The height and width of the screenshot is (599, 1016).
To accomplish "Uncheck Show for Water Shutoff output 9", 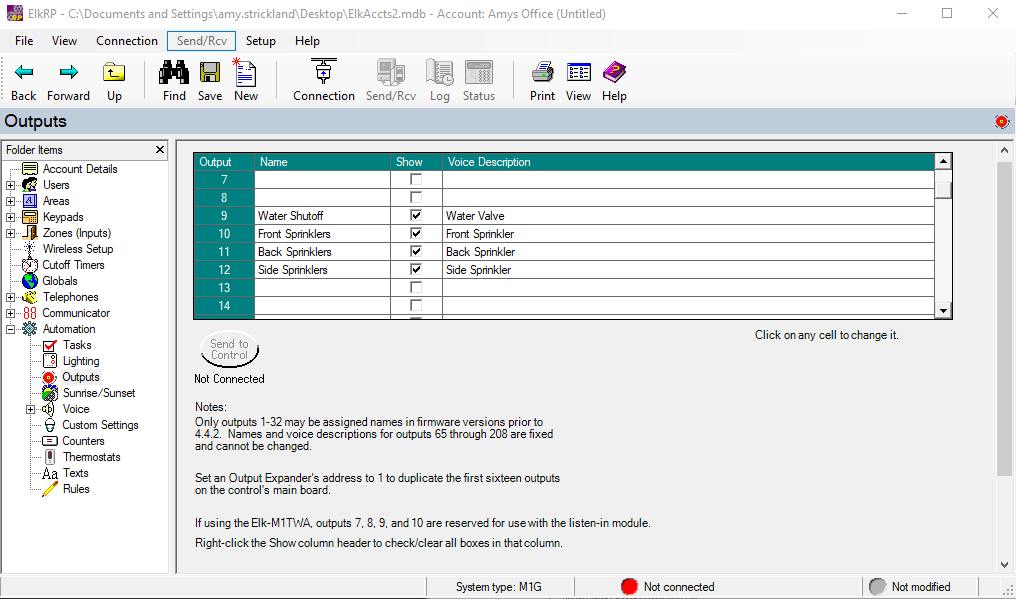I will coord(416,216).
